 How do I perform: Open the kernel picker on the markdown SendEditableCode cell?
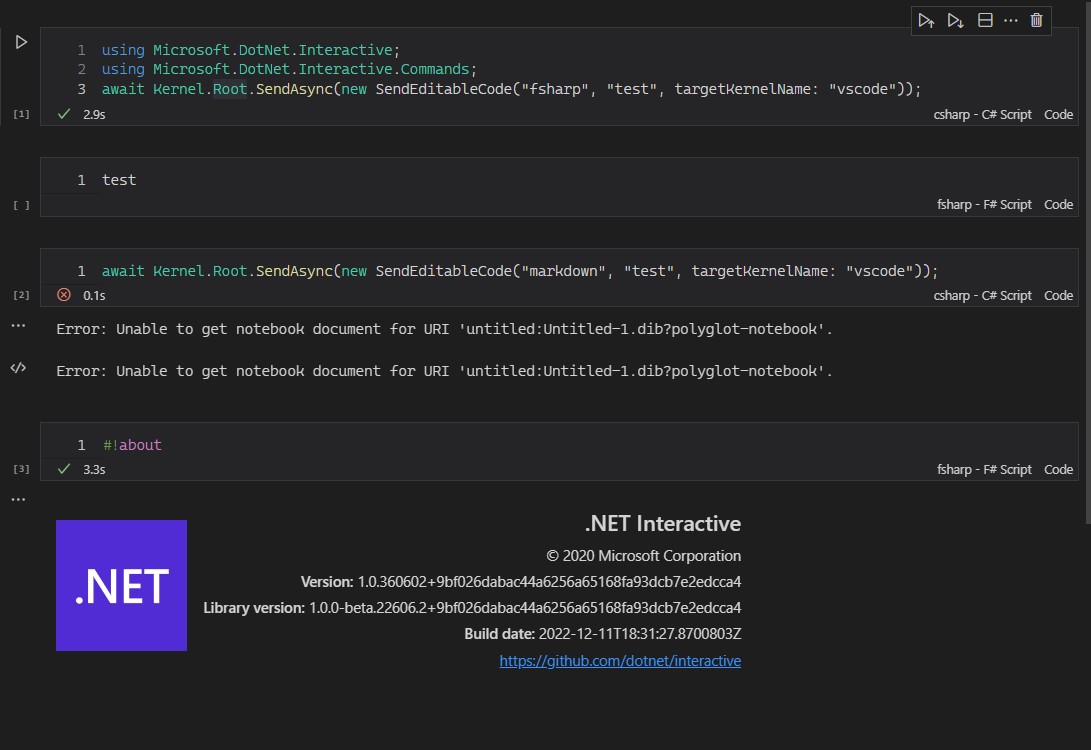[983, 295]
